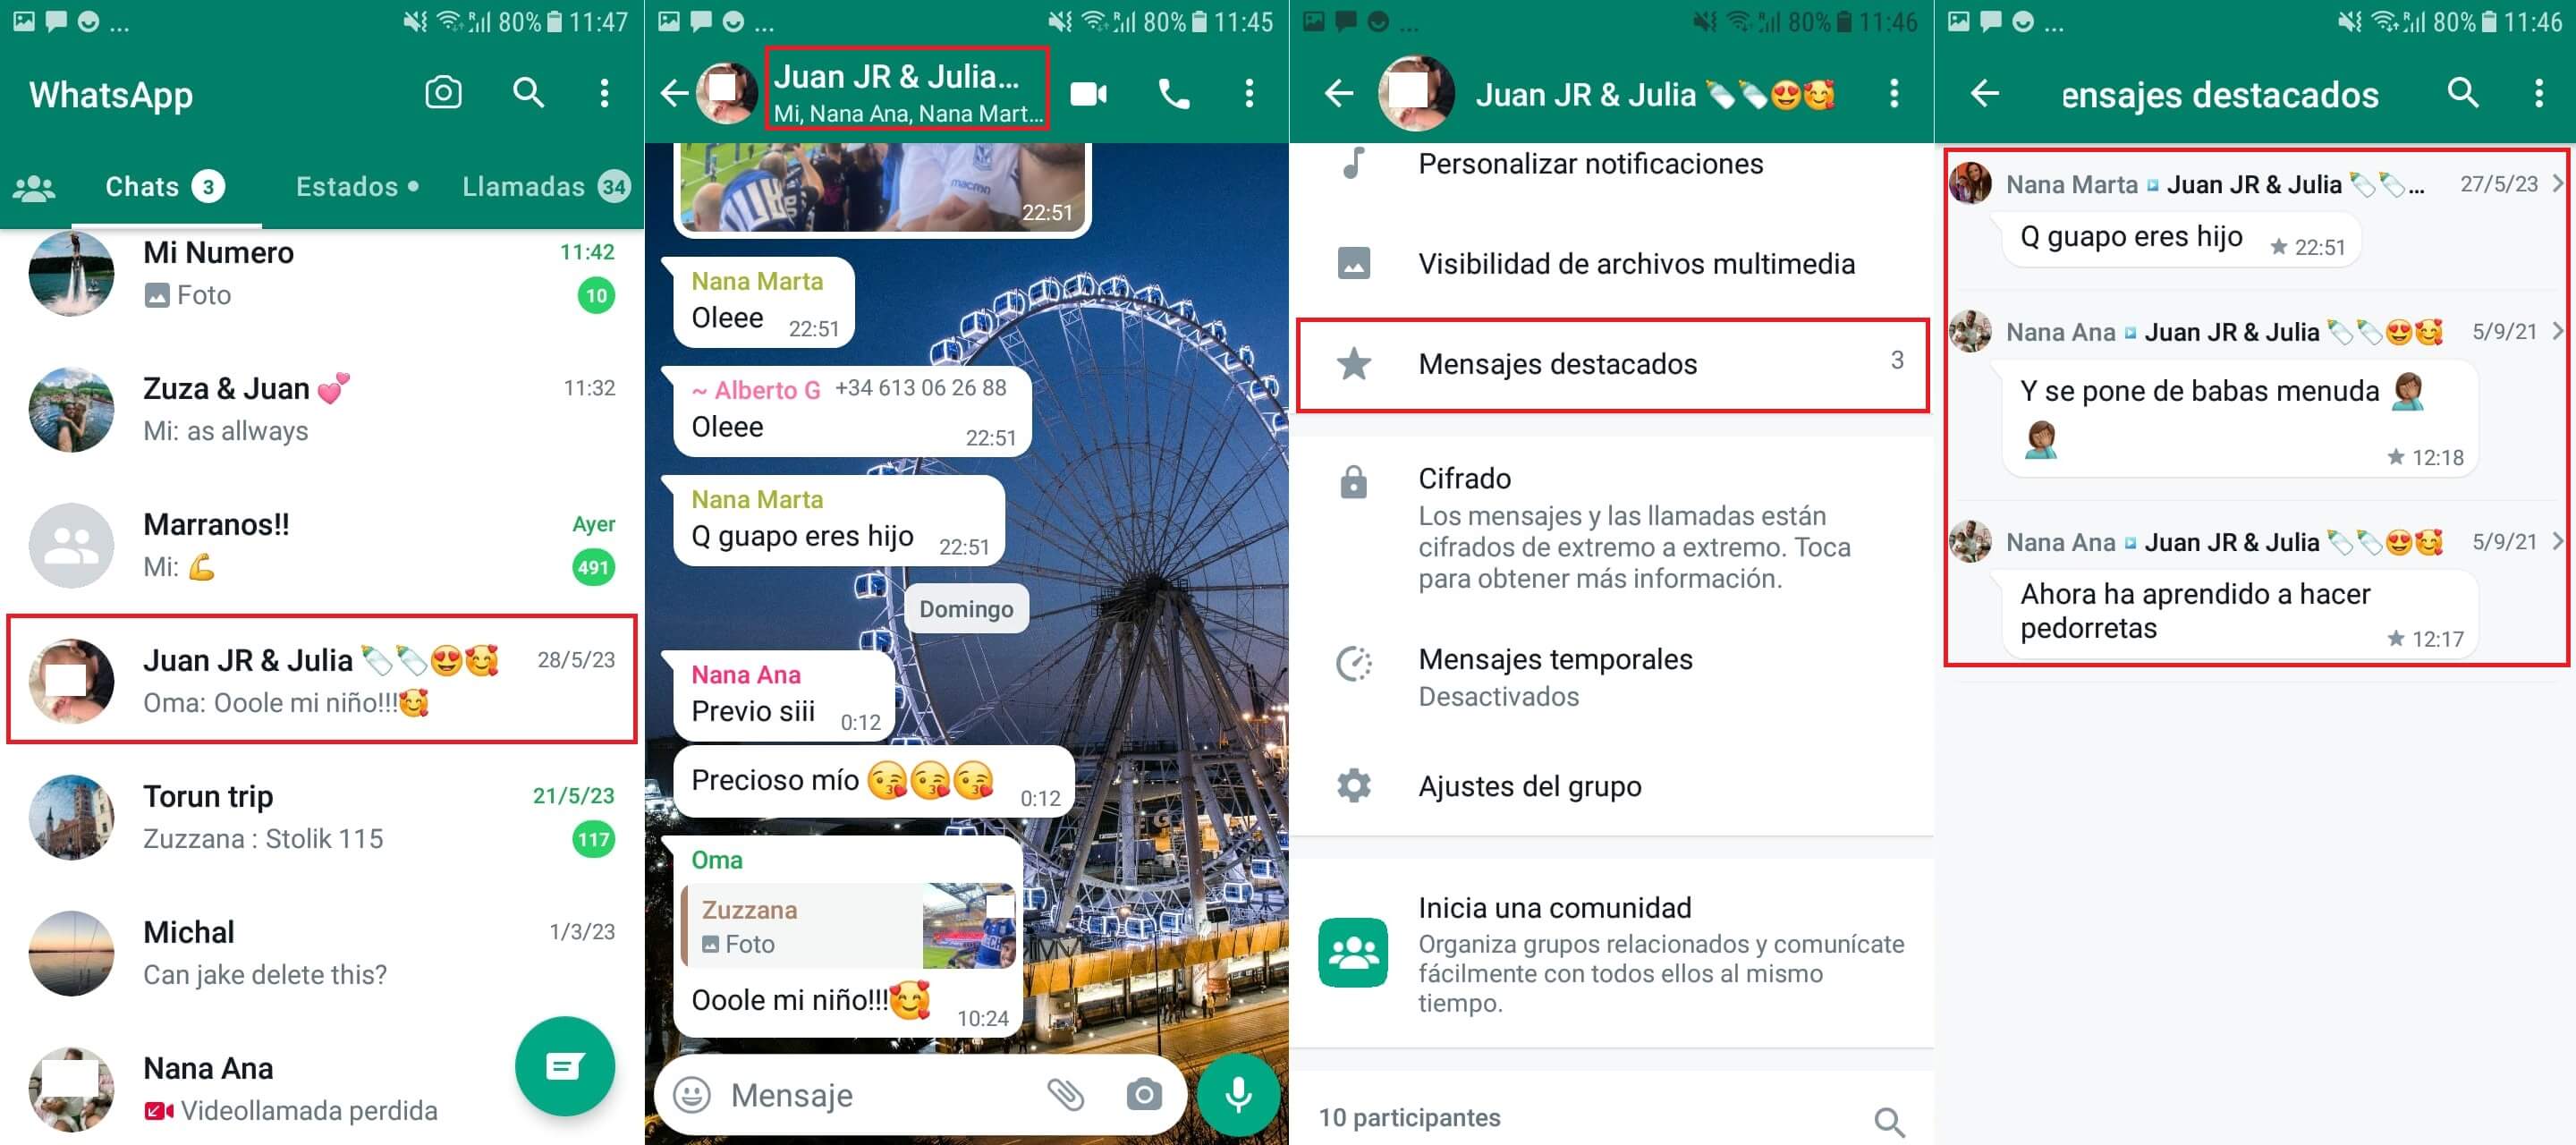The width and height of the screenshot is (2576, 1145).
Task: Tap the search icon in ensajes destacados
Action: pos(2462,92)
